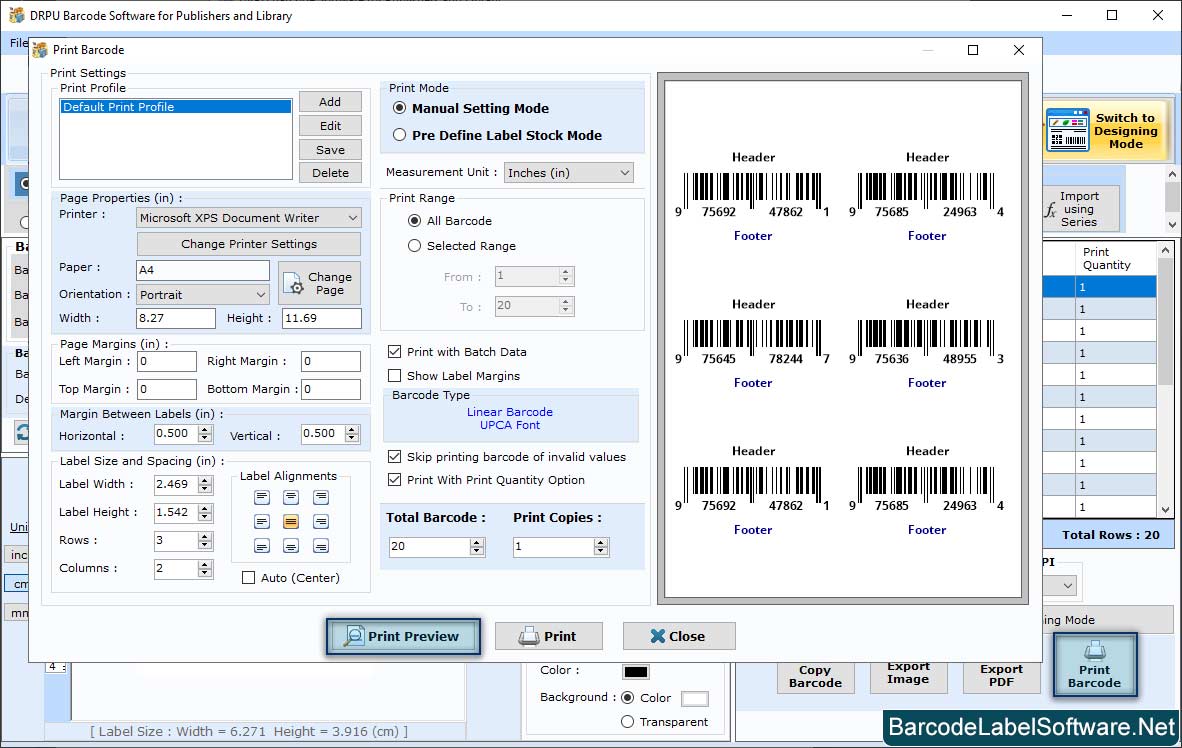
Task: Click page Width input field
Action: click(x=176, y=318)
